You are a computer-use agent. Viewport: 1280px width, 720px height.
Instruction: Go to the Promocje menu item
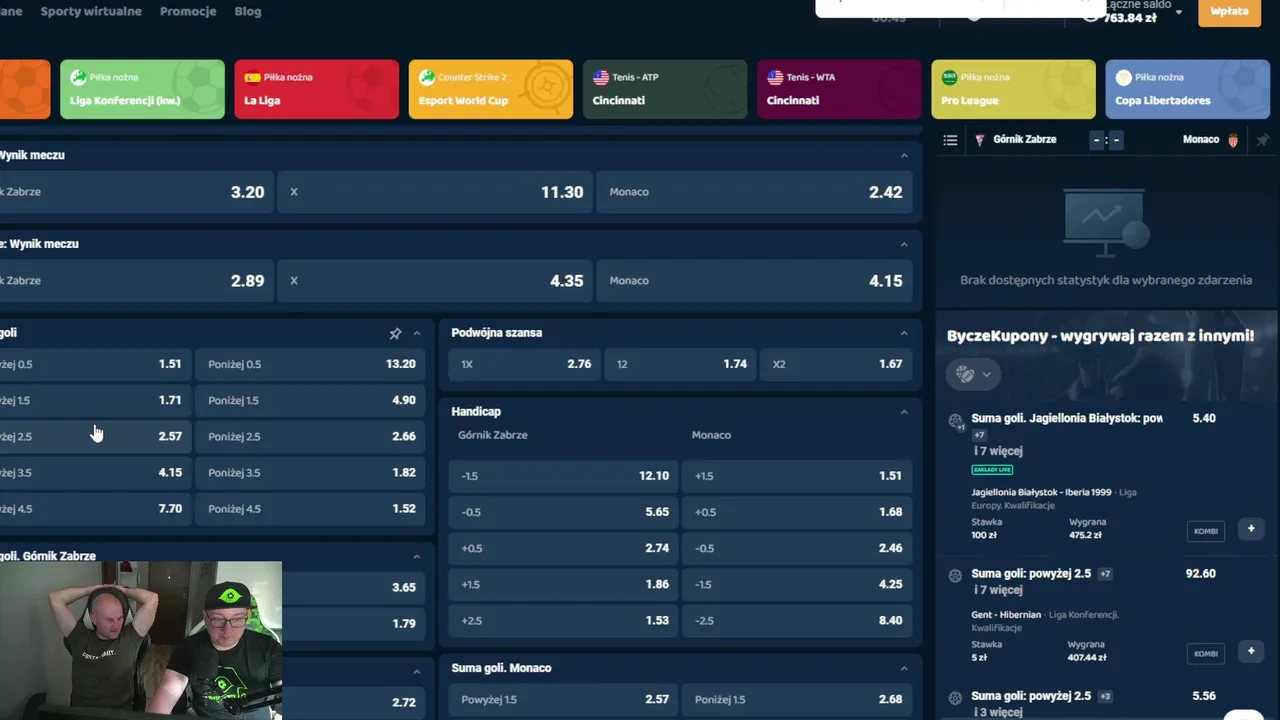(x=188, y=11)
